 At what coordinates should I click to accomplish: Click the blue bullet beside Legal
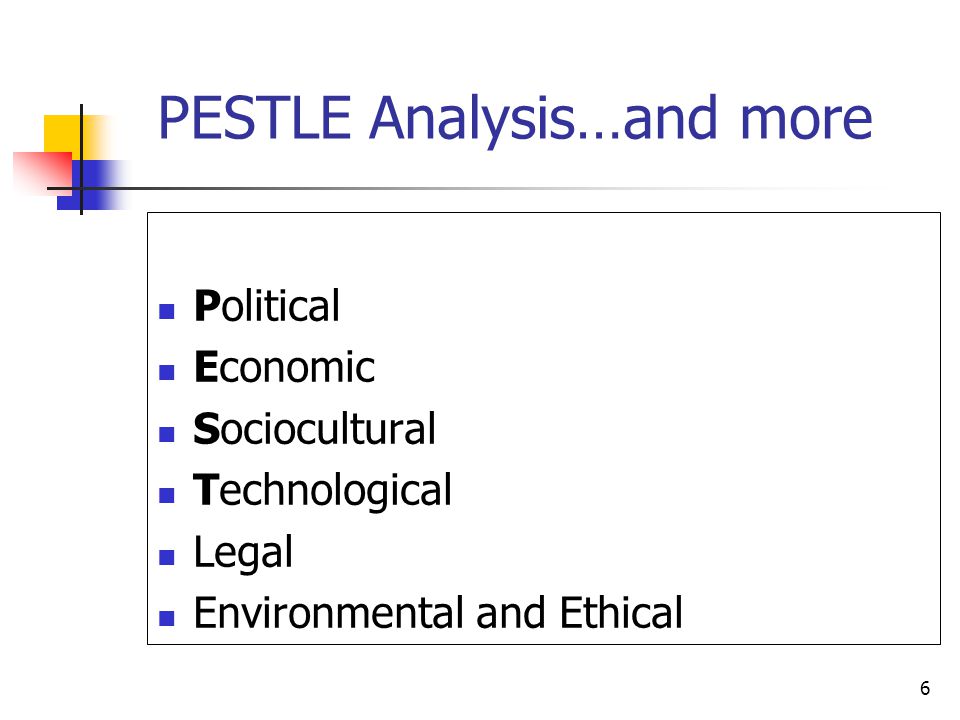coord(167,557)
